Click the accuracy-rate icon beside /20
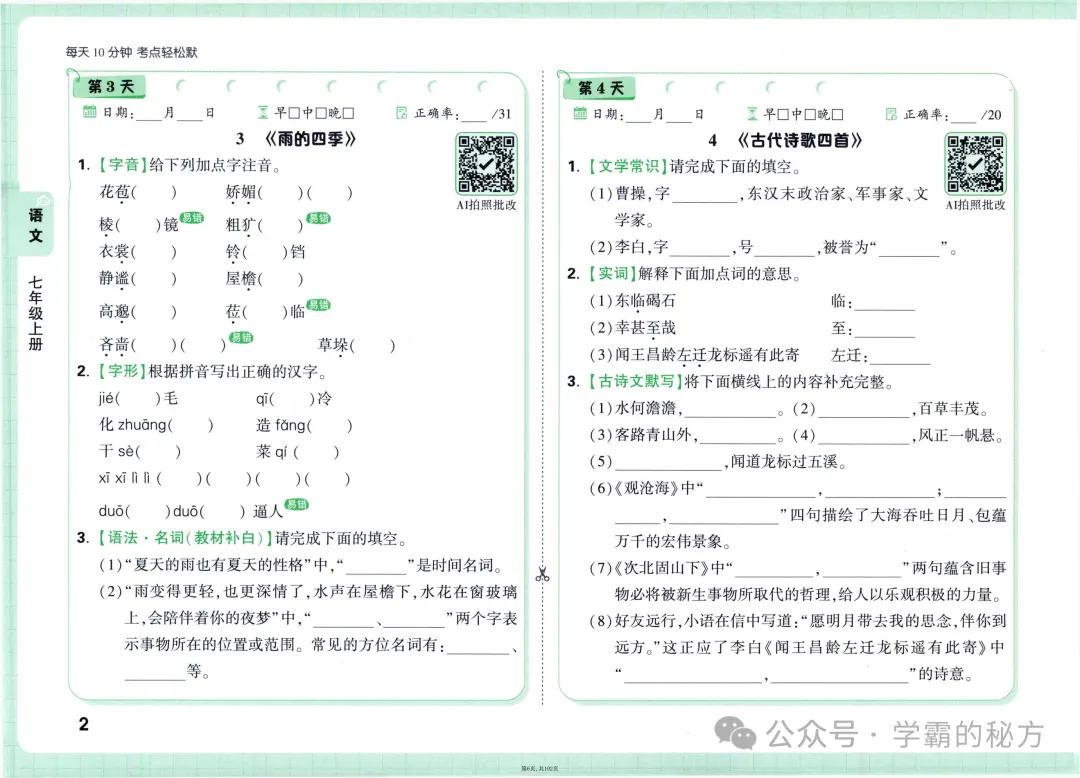This screenshot has height=778, width=1080. click(891, 114)
